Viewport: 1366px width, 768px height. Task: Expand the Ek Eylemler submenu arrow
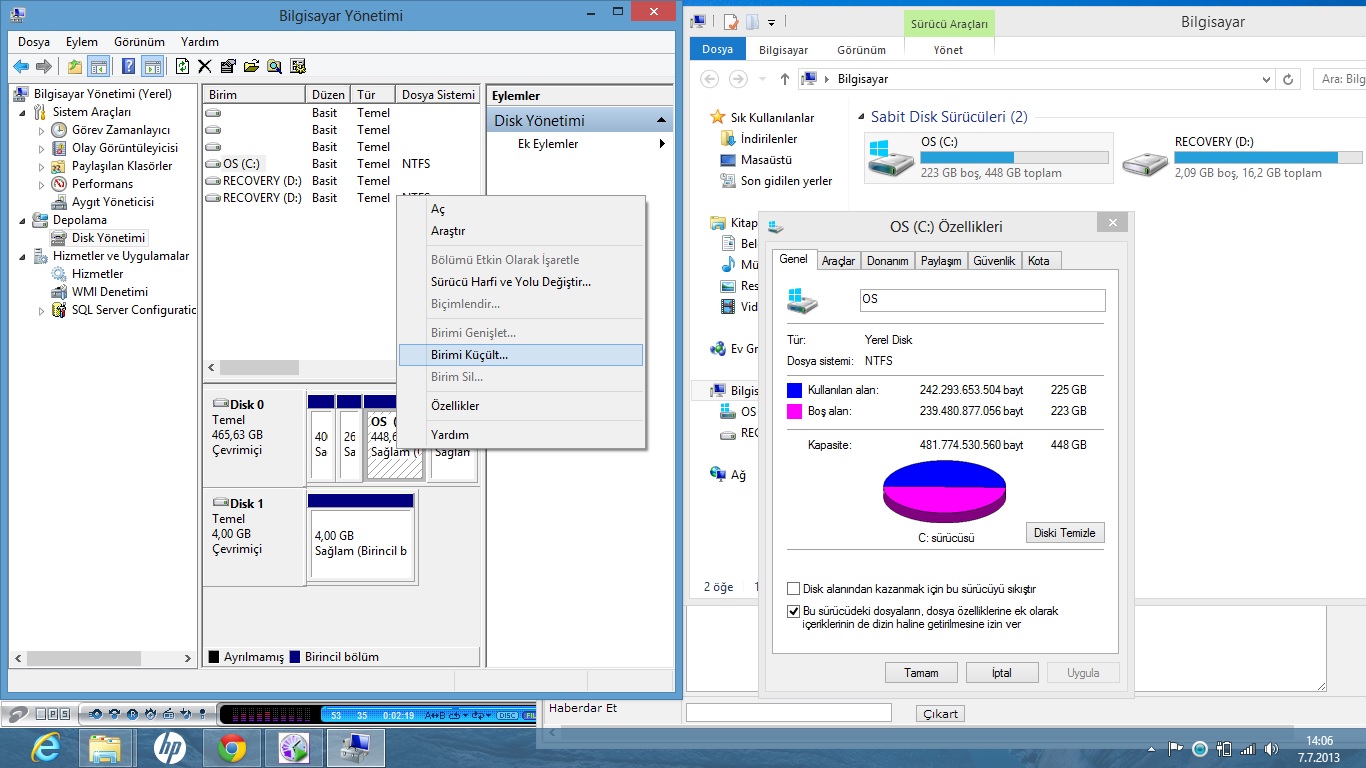point(661,144)
